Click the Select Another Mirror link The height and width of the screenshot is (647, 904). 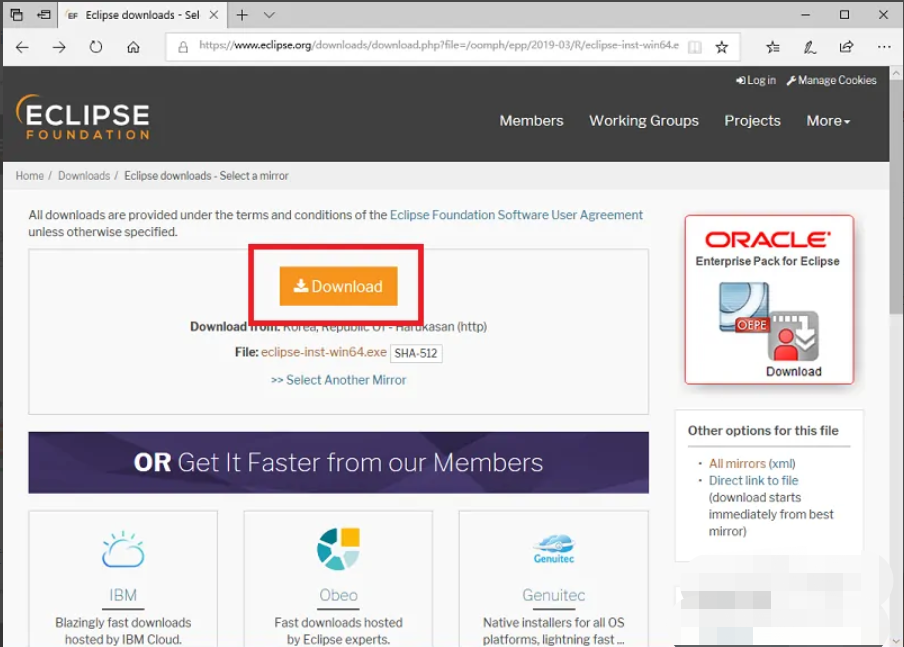[x=338, y=380]
